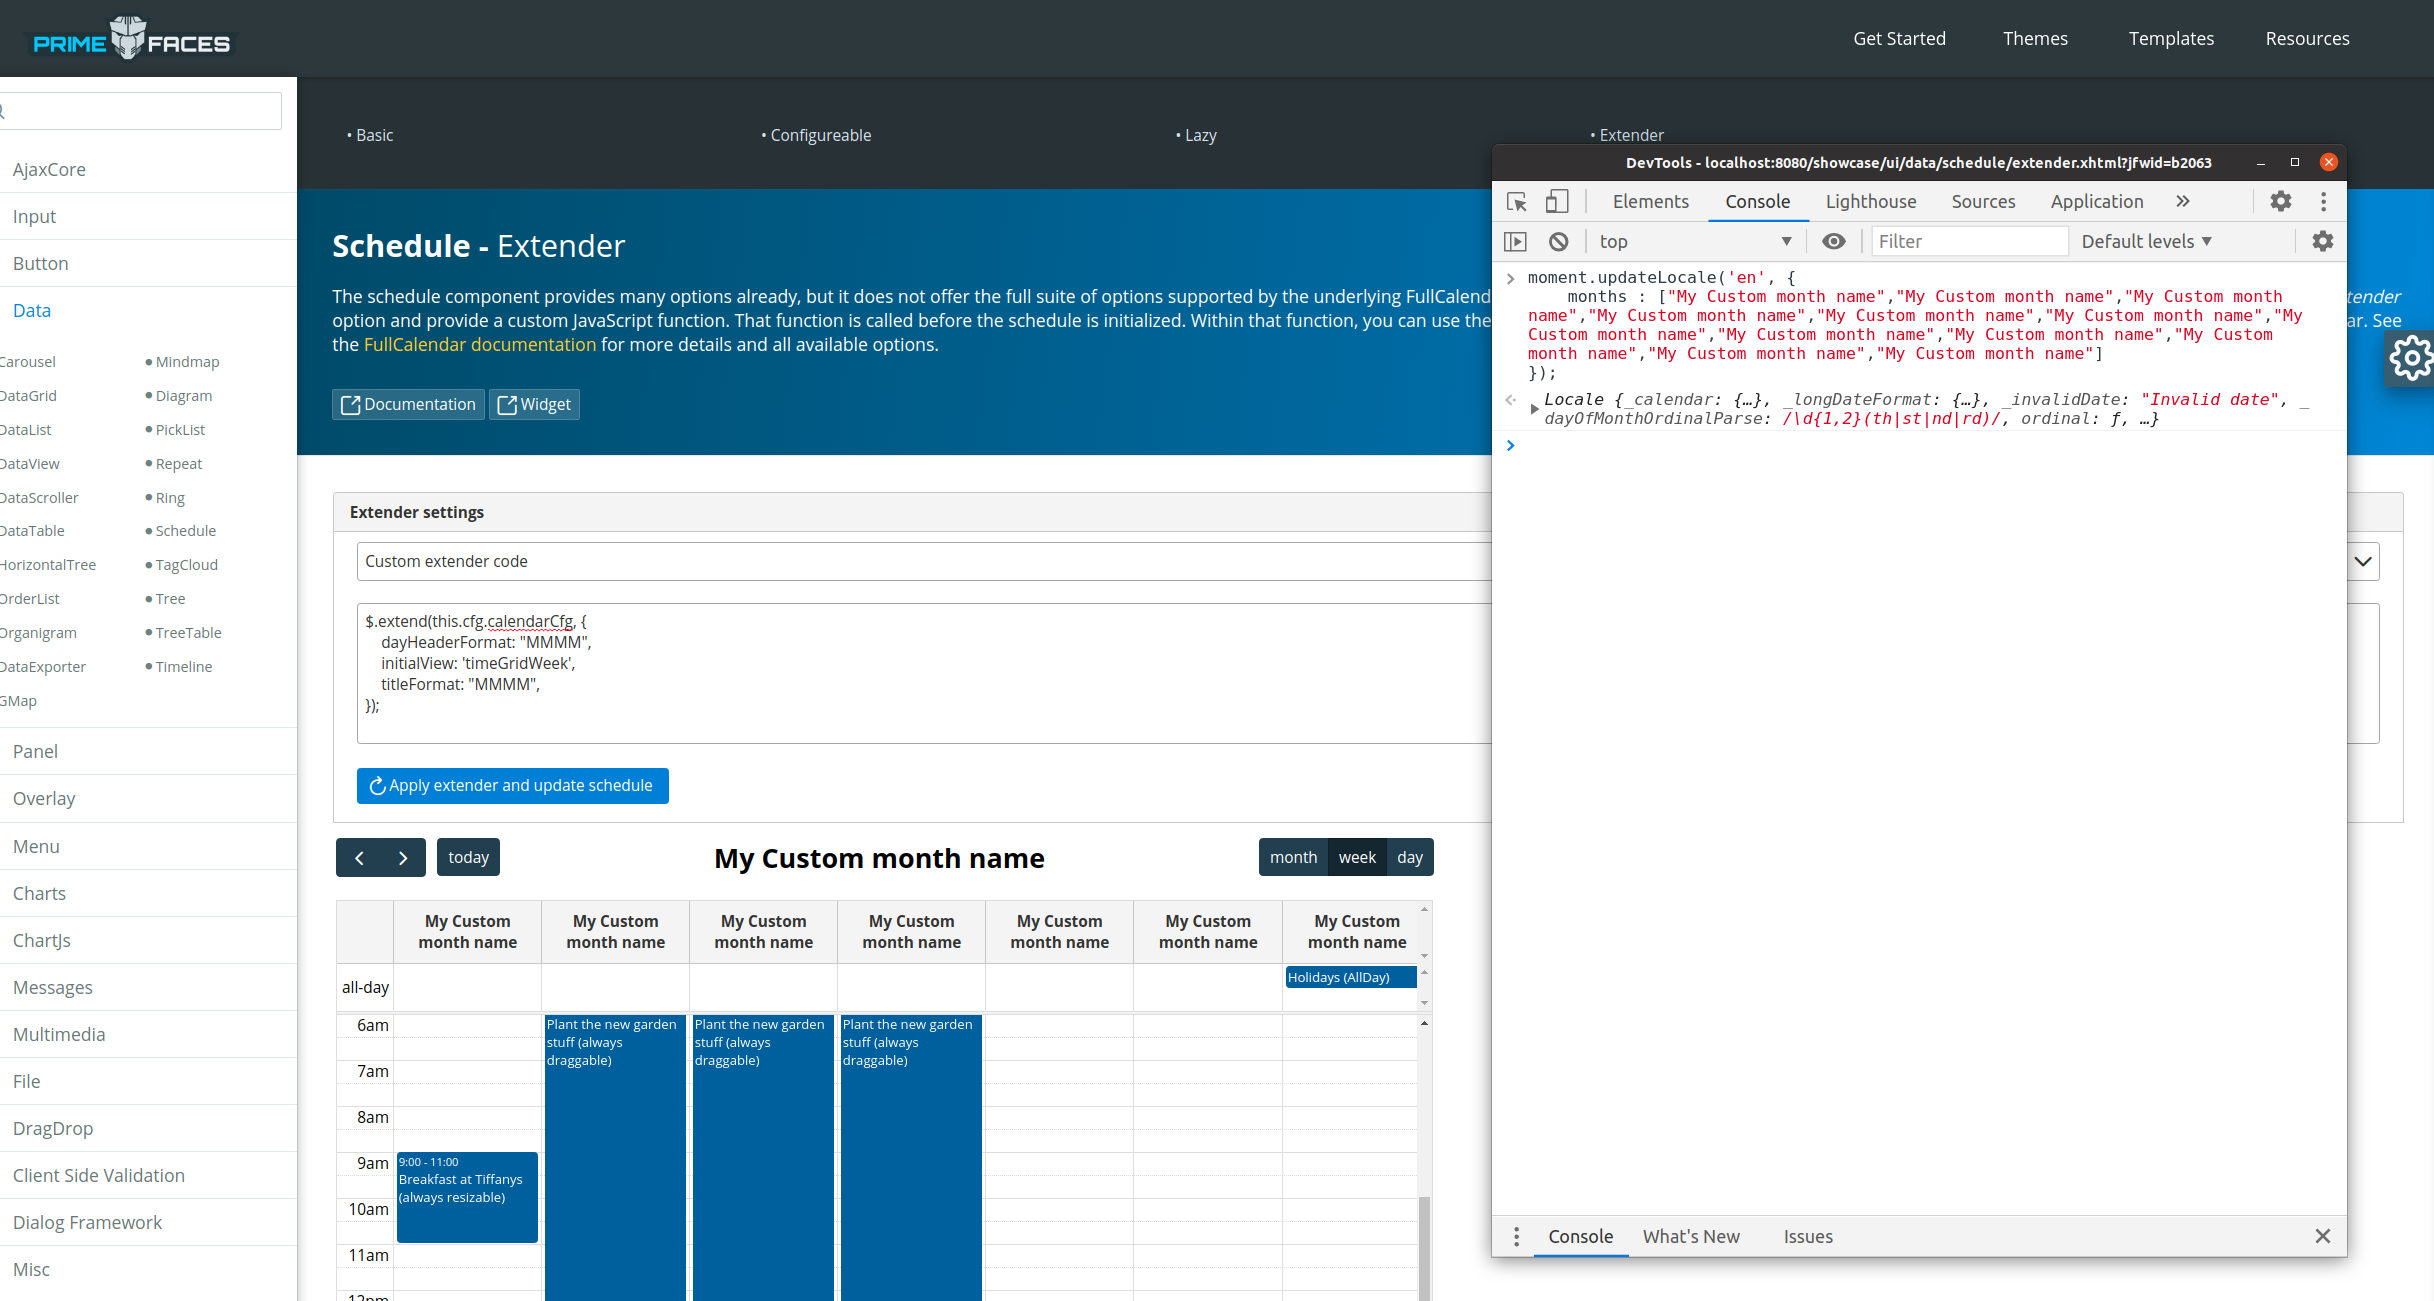Open the top execution context dropdown
The width and height of the screenshot is (2434, 1301).
[1695, 242]
